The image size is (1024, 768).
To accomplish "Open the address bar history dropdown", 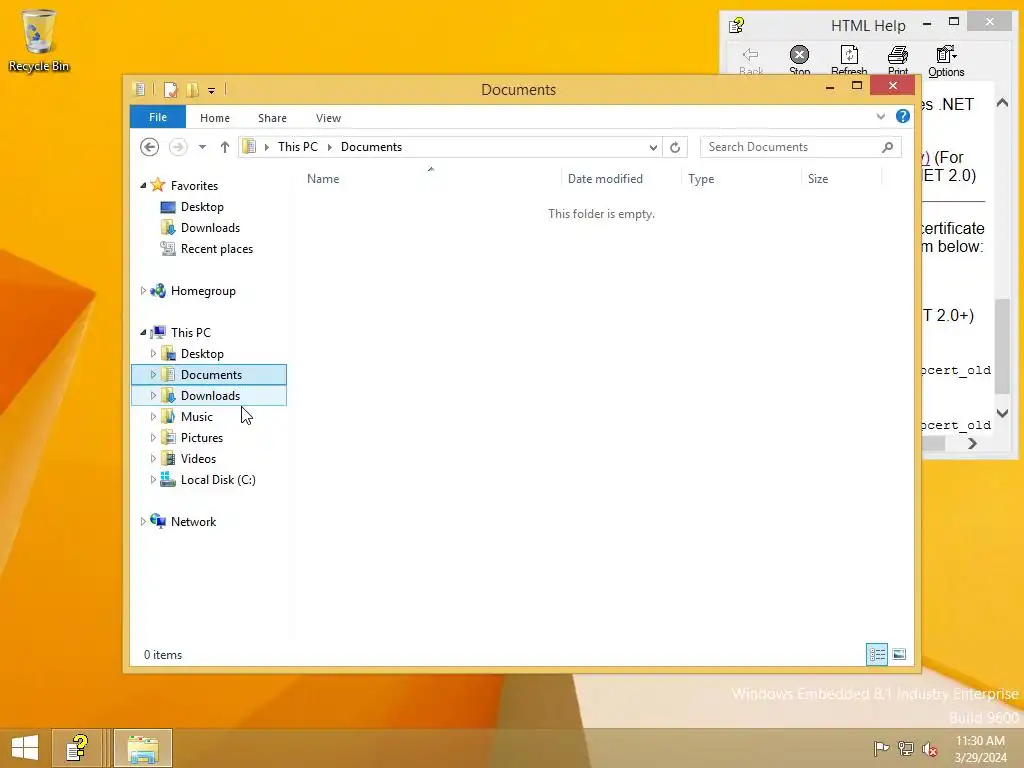I will pyautogui.click(x=653, y=148).
